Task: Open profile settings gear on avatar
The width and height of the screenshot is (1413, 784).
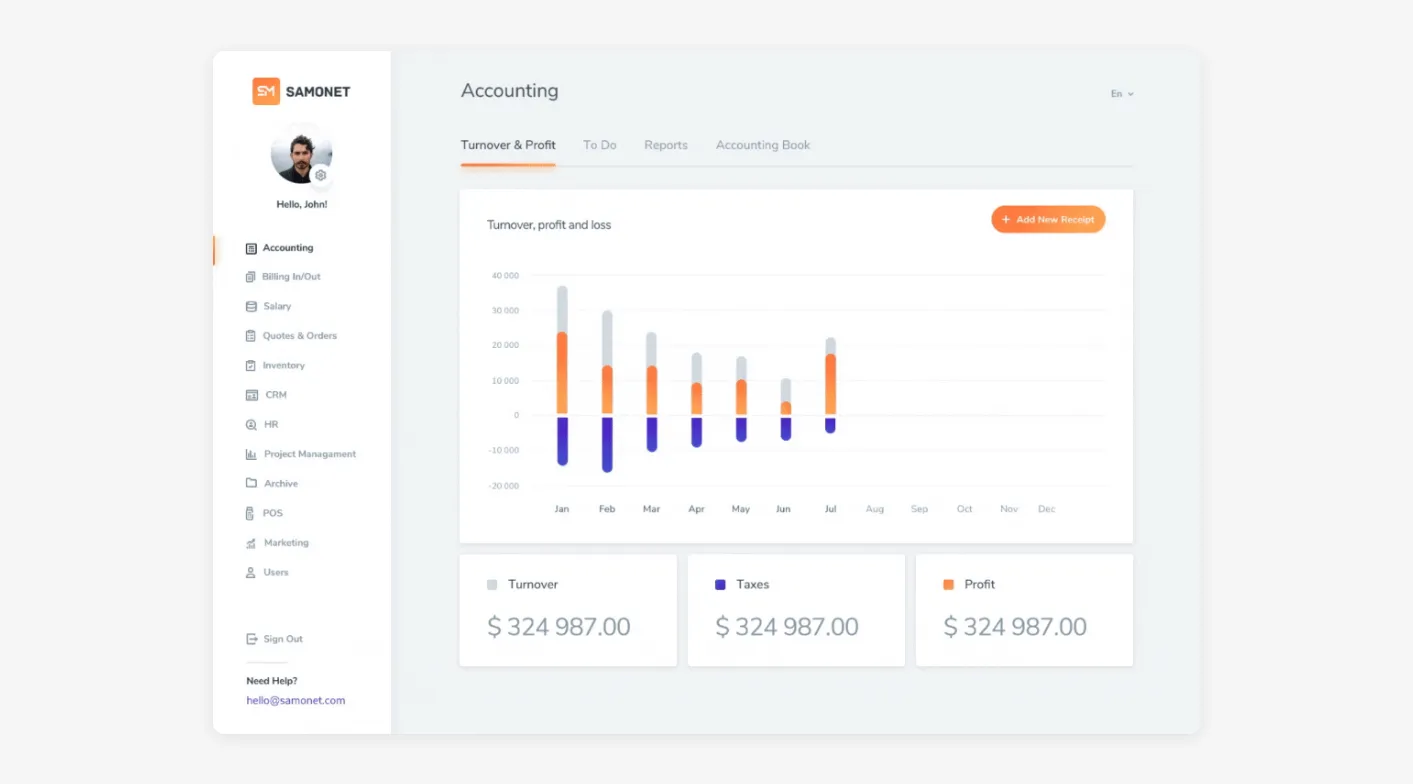Action: click(x=320, y=176)
